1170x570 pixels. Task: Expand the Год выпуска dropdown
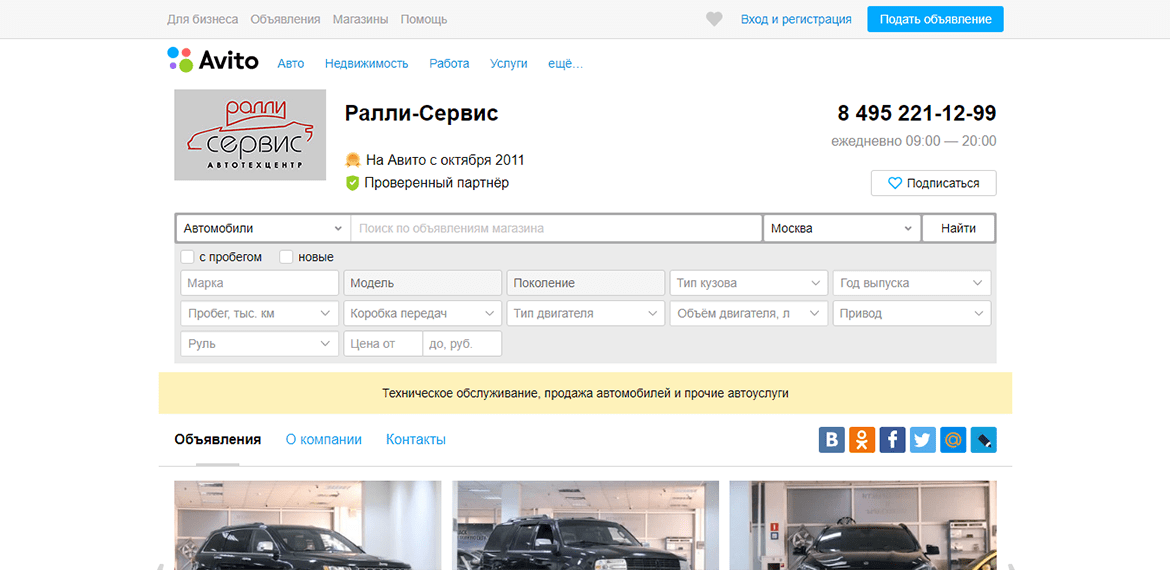pos(912,284)
